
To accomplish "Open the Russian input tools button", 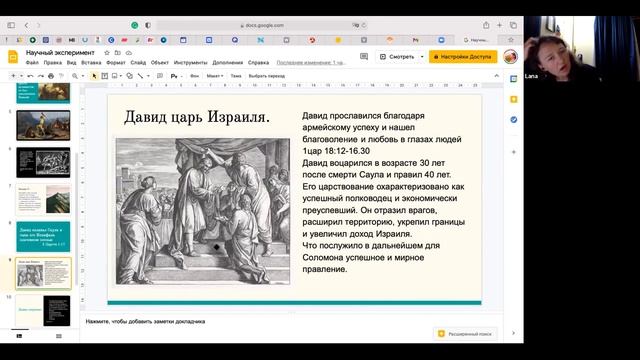I will pyautogui.click(x=174, y=76).
